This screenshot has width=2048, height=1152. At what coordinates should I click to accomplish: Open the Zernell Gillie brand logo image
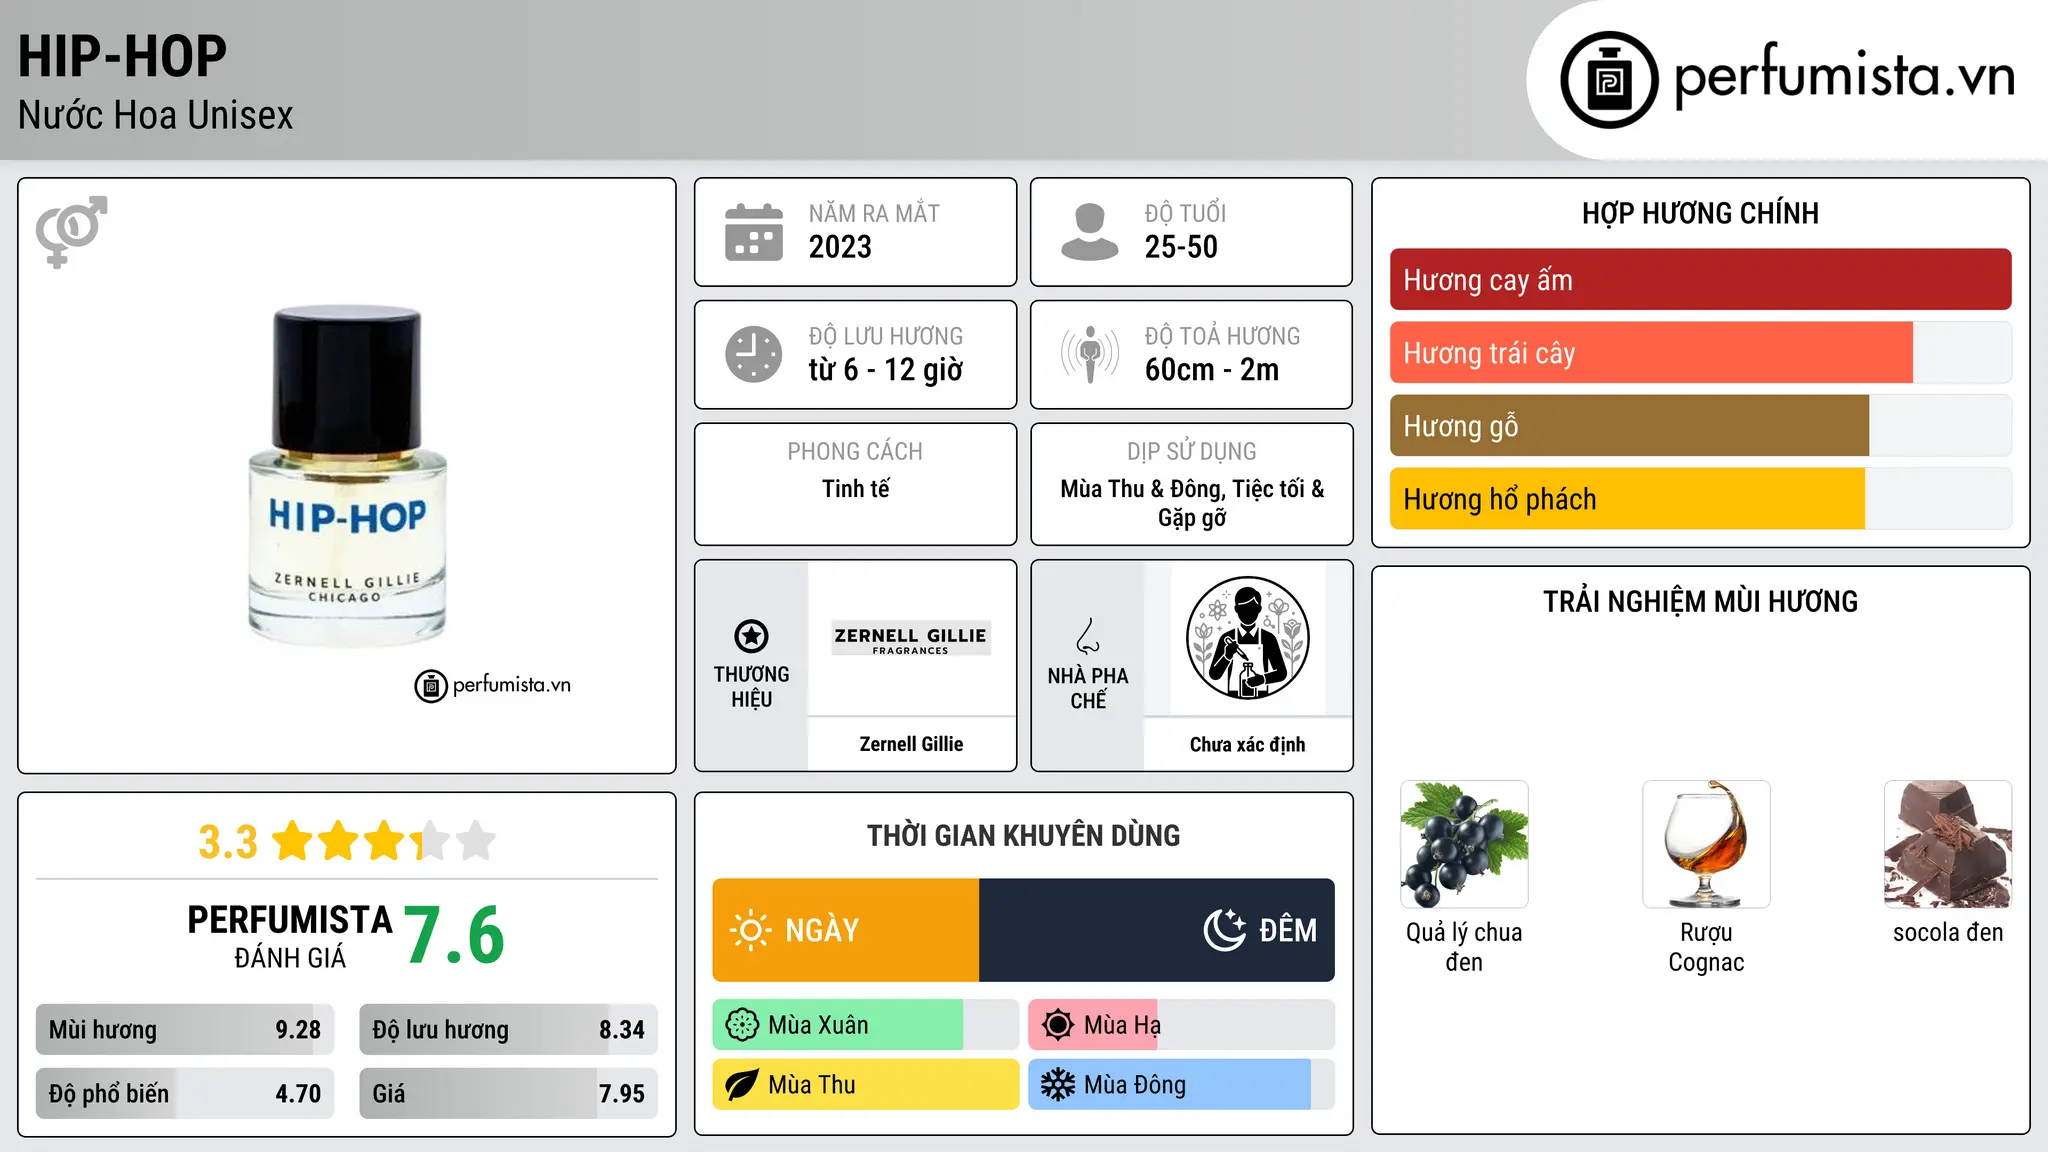click(x=911, y=638)
